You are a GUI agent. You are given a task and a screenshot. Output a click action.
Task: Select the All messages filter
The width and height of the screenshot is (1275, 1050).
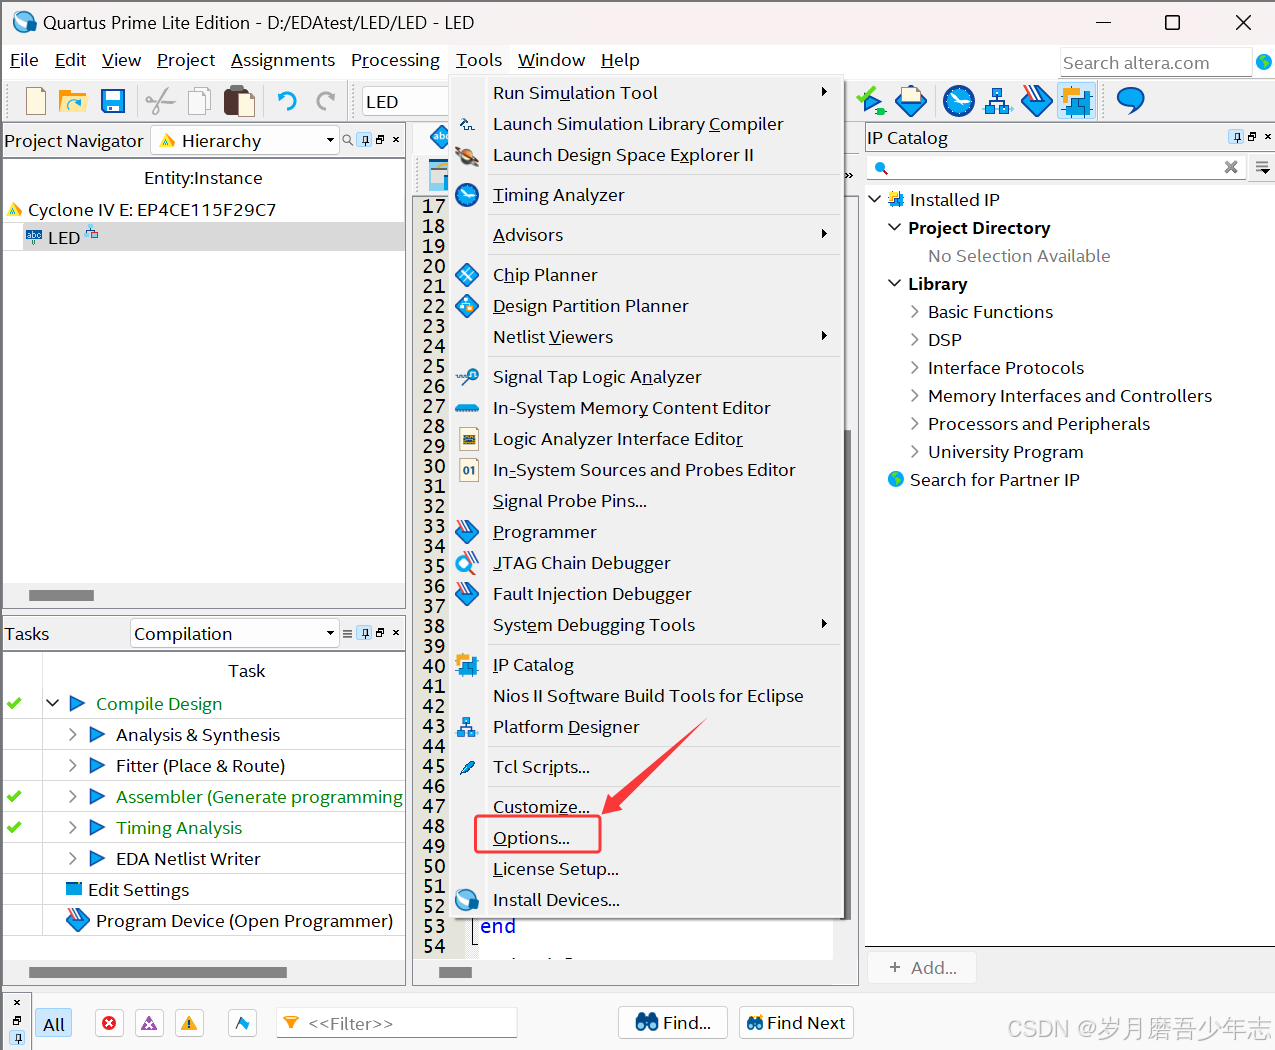[54, 1024]
